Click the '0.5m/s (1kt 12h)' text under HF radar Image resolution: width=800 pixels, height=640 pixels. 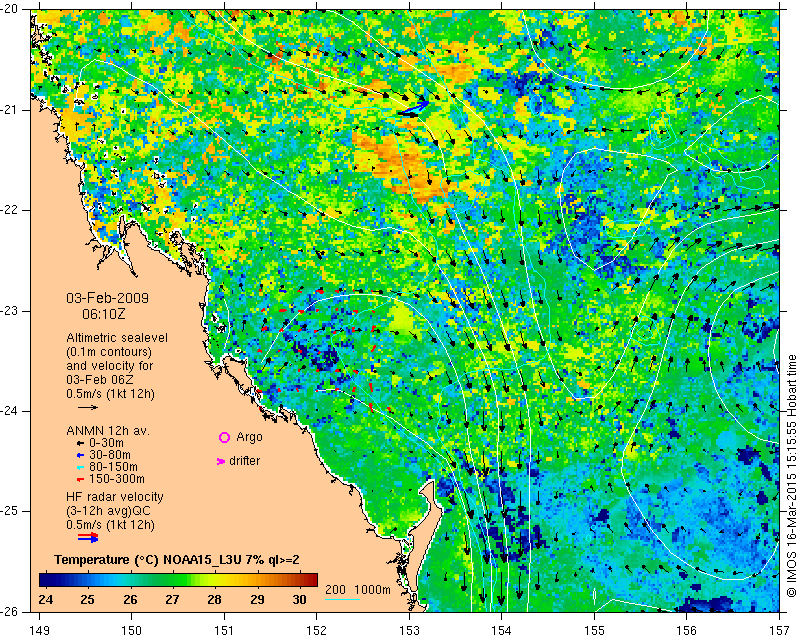tap(110, 525)
